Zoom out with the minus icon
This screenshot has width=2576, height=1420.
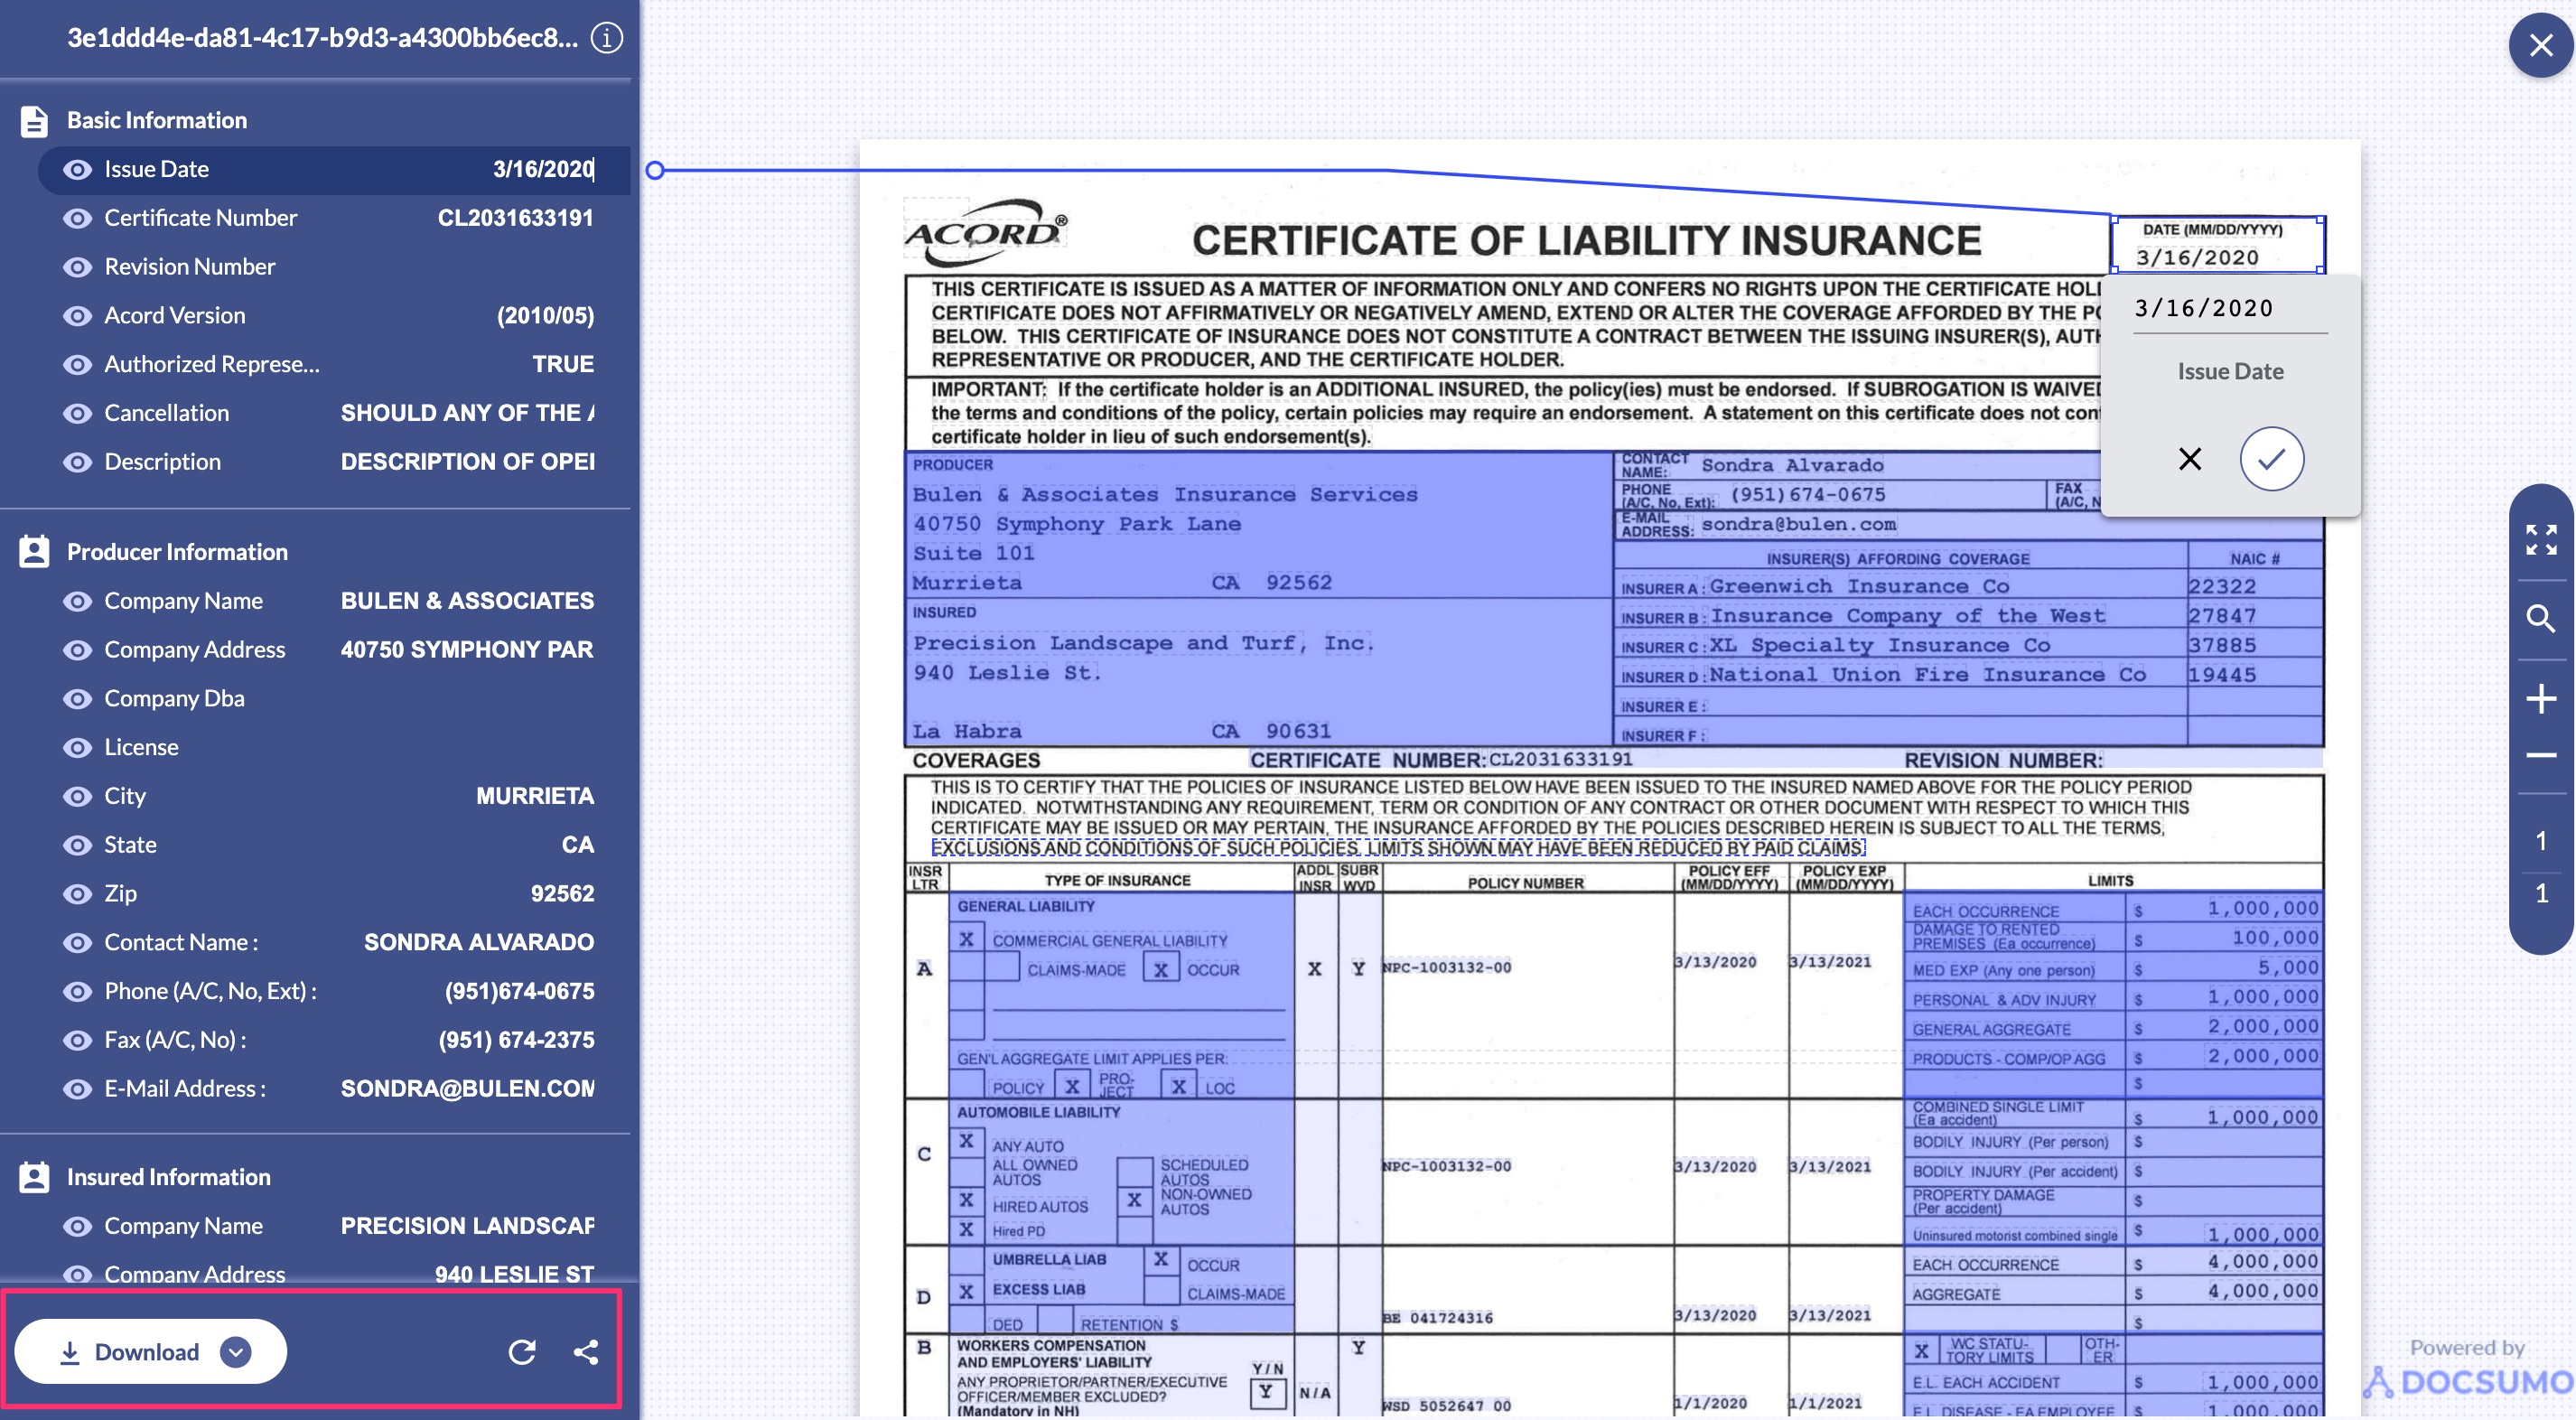coord(2541,755)
